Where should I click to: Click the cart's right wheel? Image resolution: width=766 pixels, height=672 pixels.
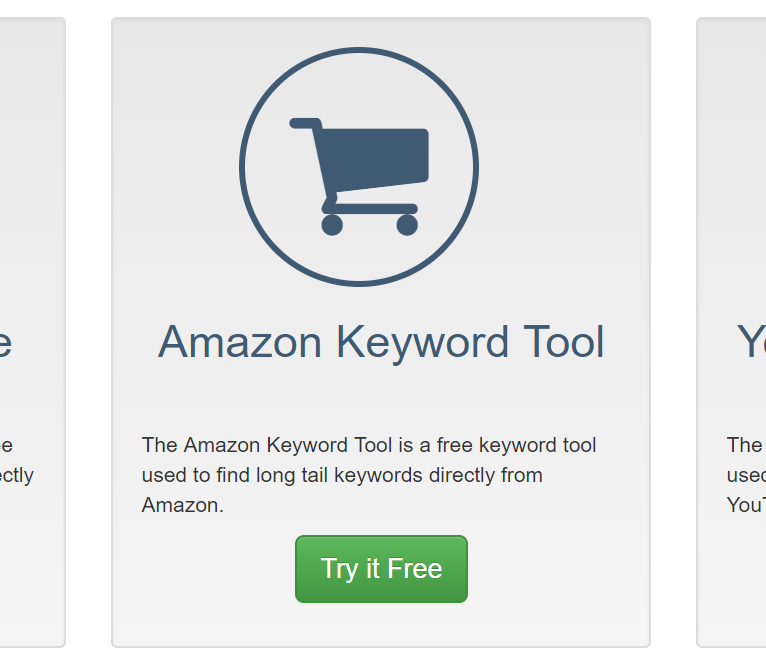tap(407, 225)
